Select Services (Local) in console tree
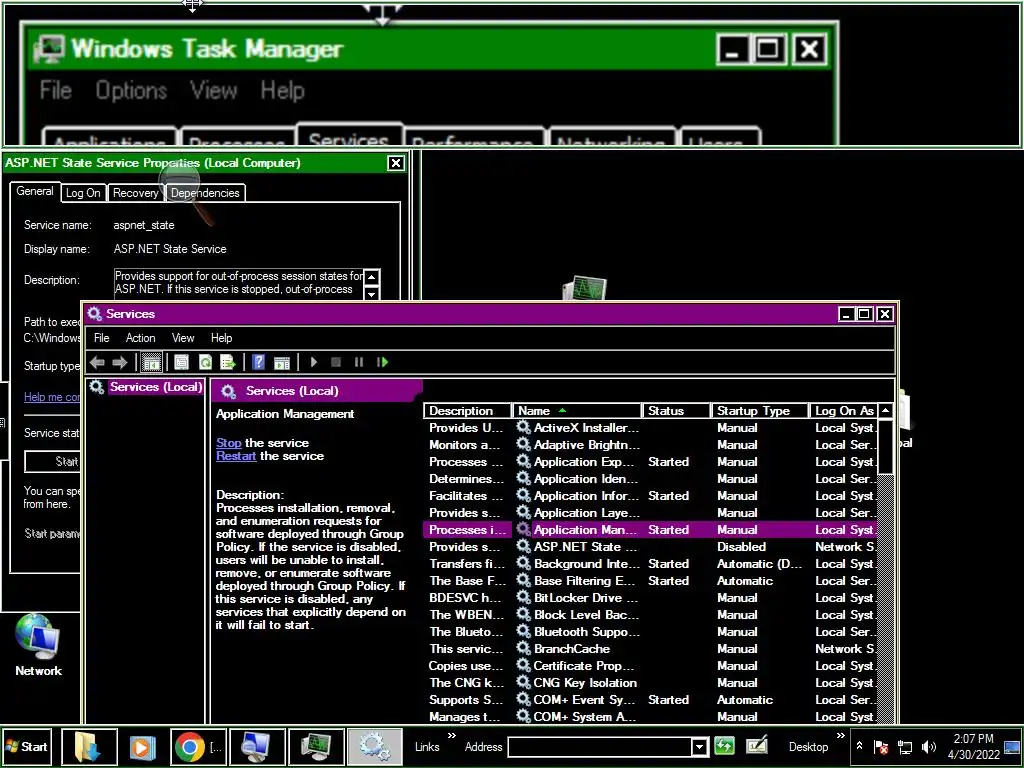This screenshot has height=768, width=1024. coord(155,387)
